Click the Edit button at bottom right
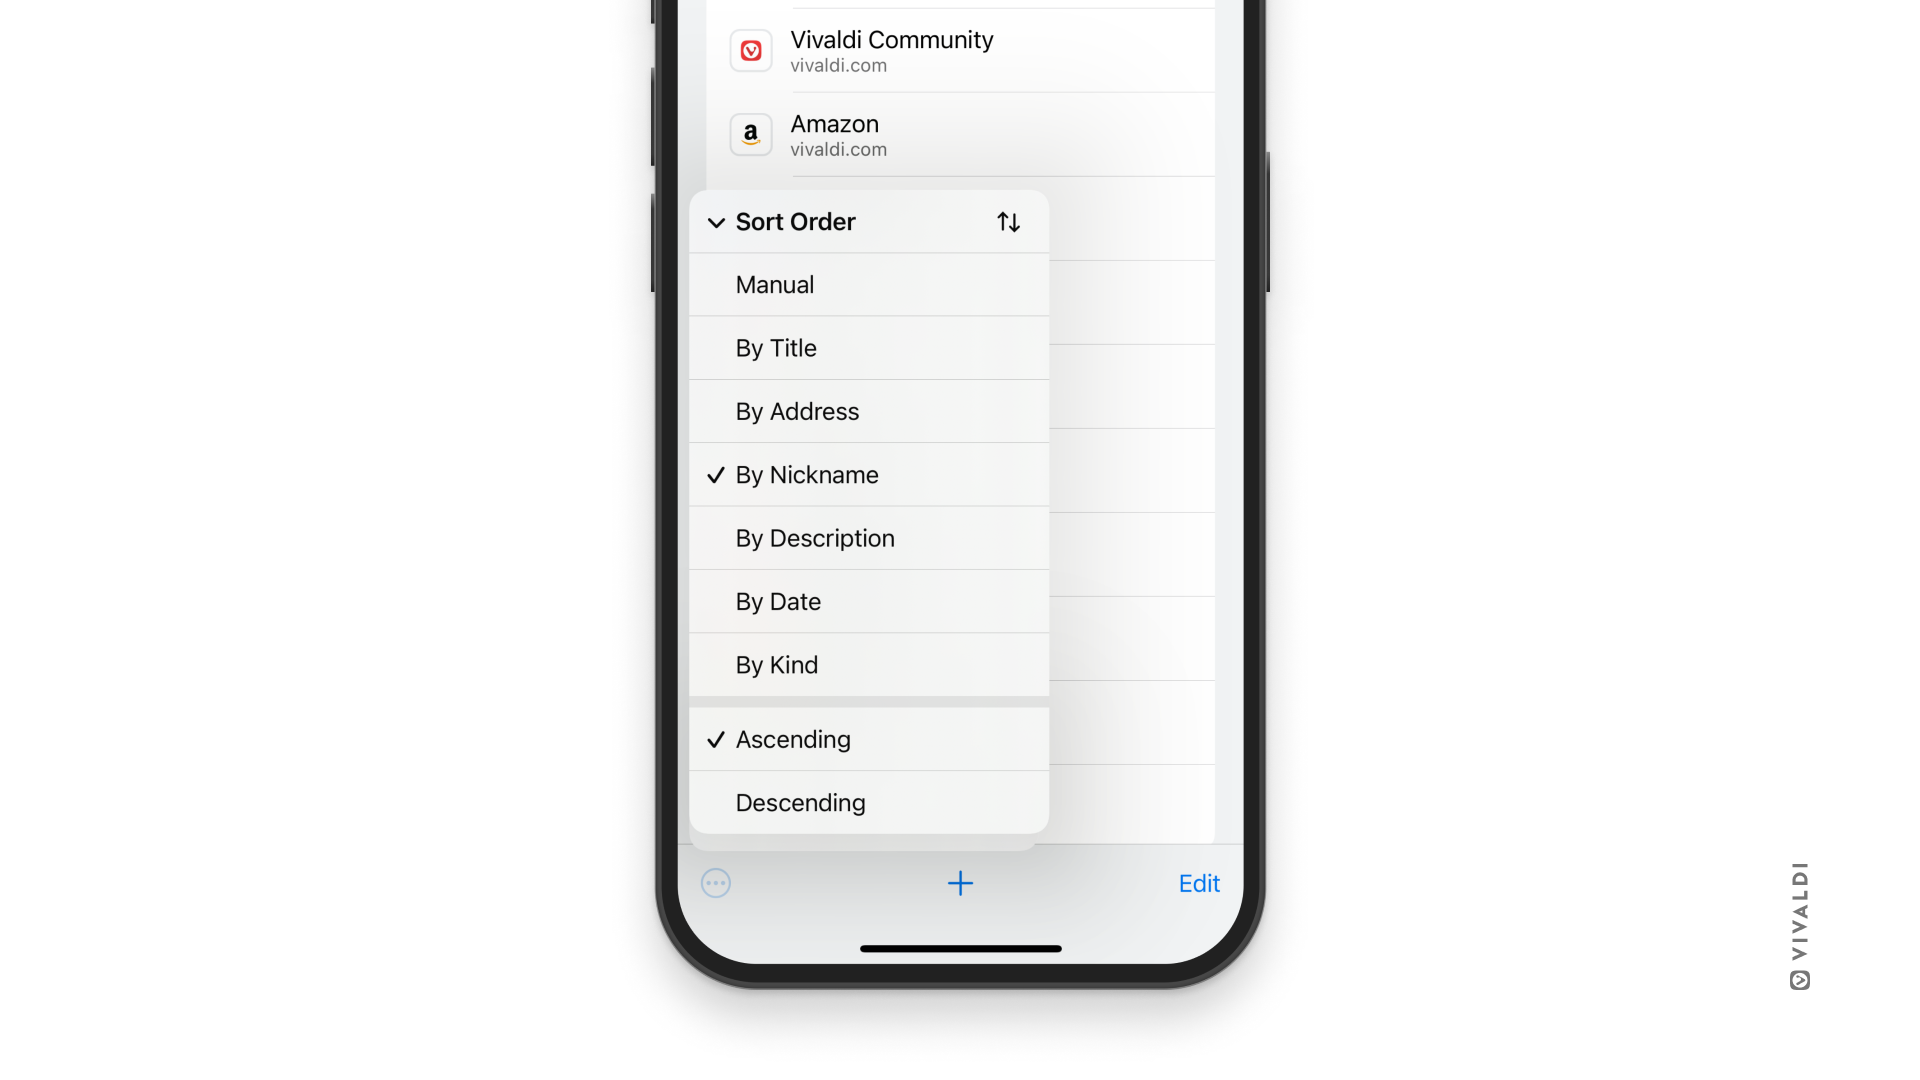Viewport: 1920px width, 1080px height. coord(1197,884)
